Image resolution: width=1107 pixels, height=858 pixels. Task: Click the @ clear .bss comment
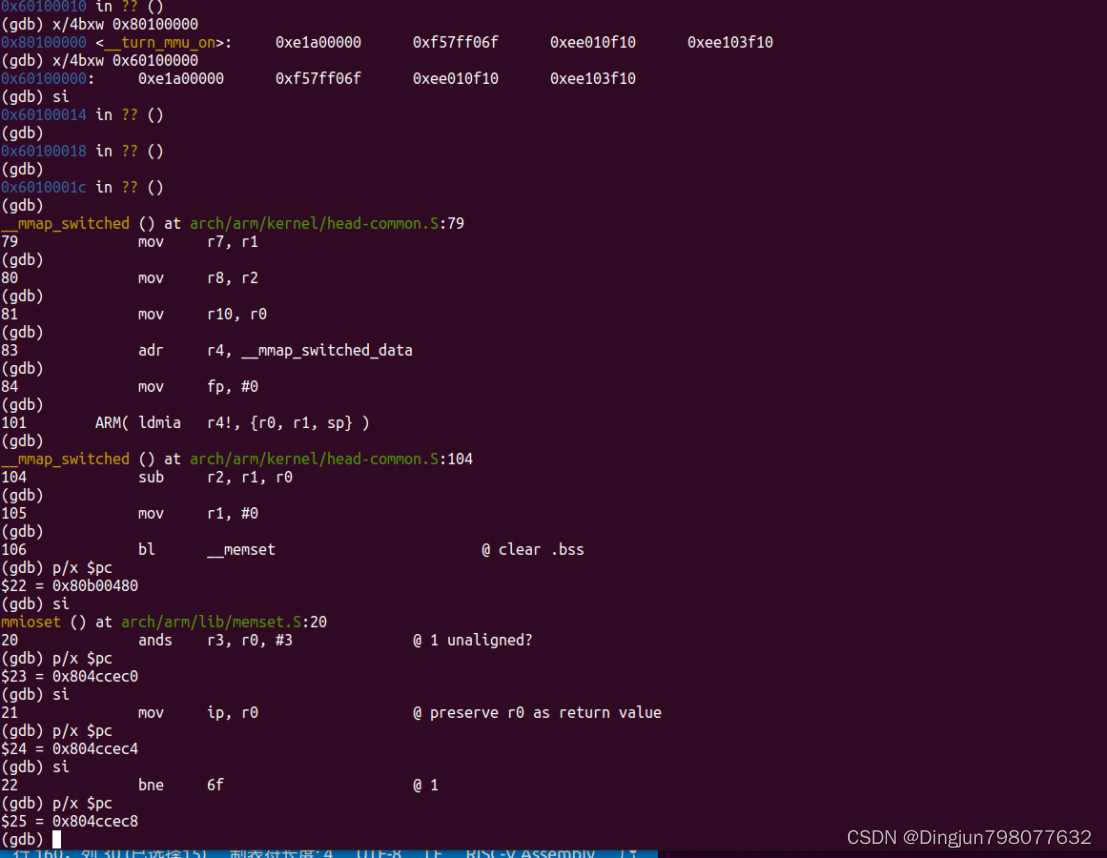tap(533, 549)
